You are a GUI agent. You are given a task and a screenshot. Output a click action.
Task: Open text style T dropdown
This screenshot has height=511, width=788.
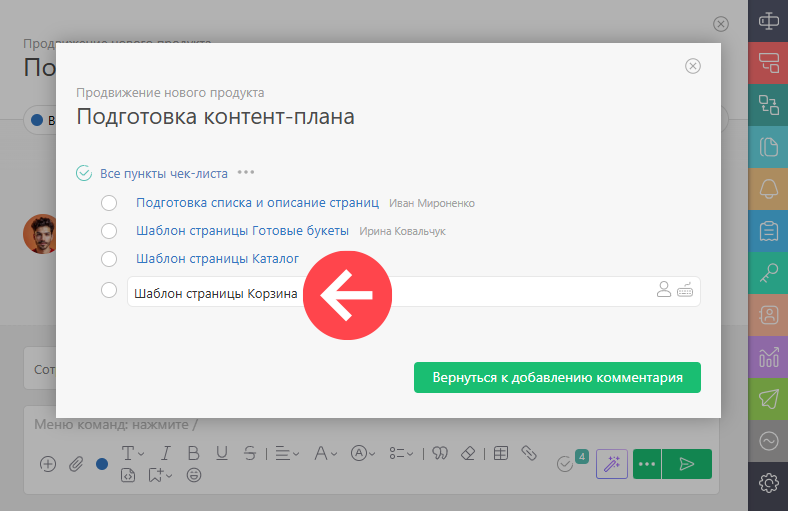[133, 453]
